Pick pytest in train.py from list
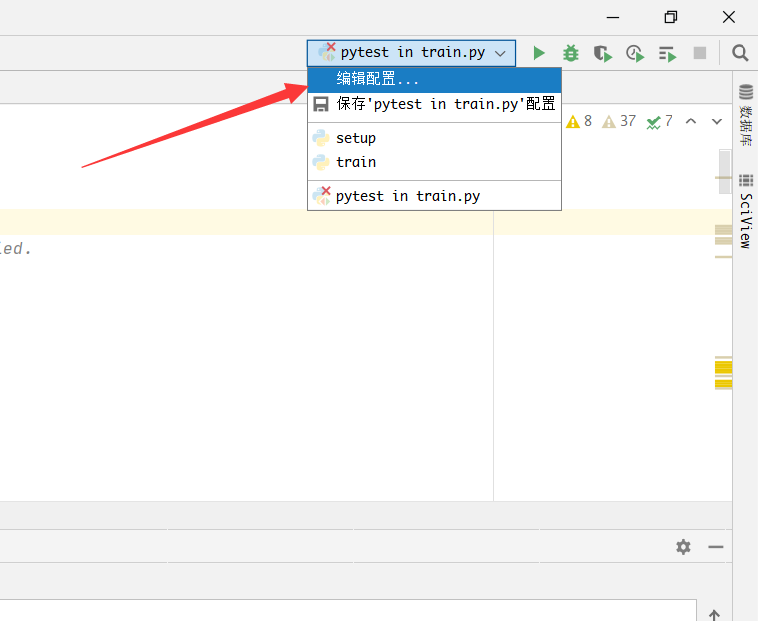The image size is (758, 621). [434, 196]
